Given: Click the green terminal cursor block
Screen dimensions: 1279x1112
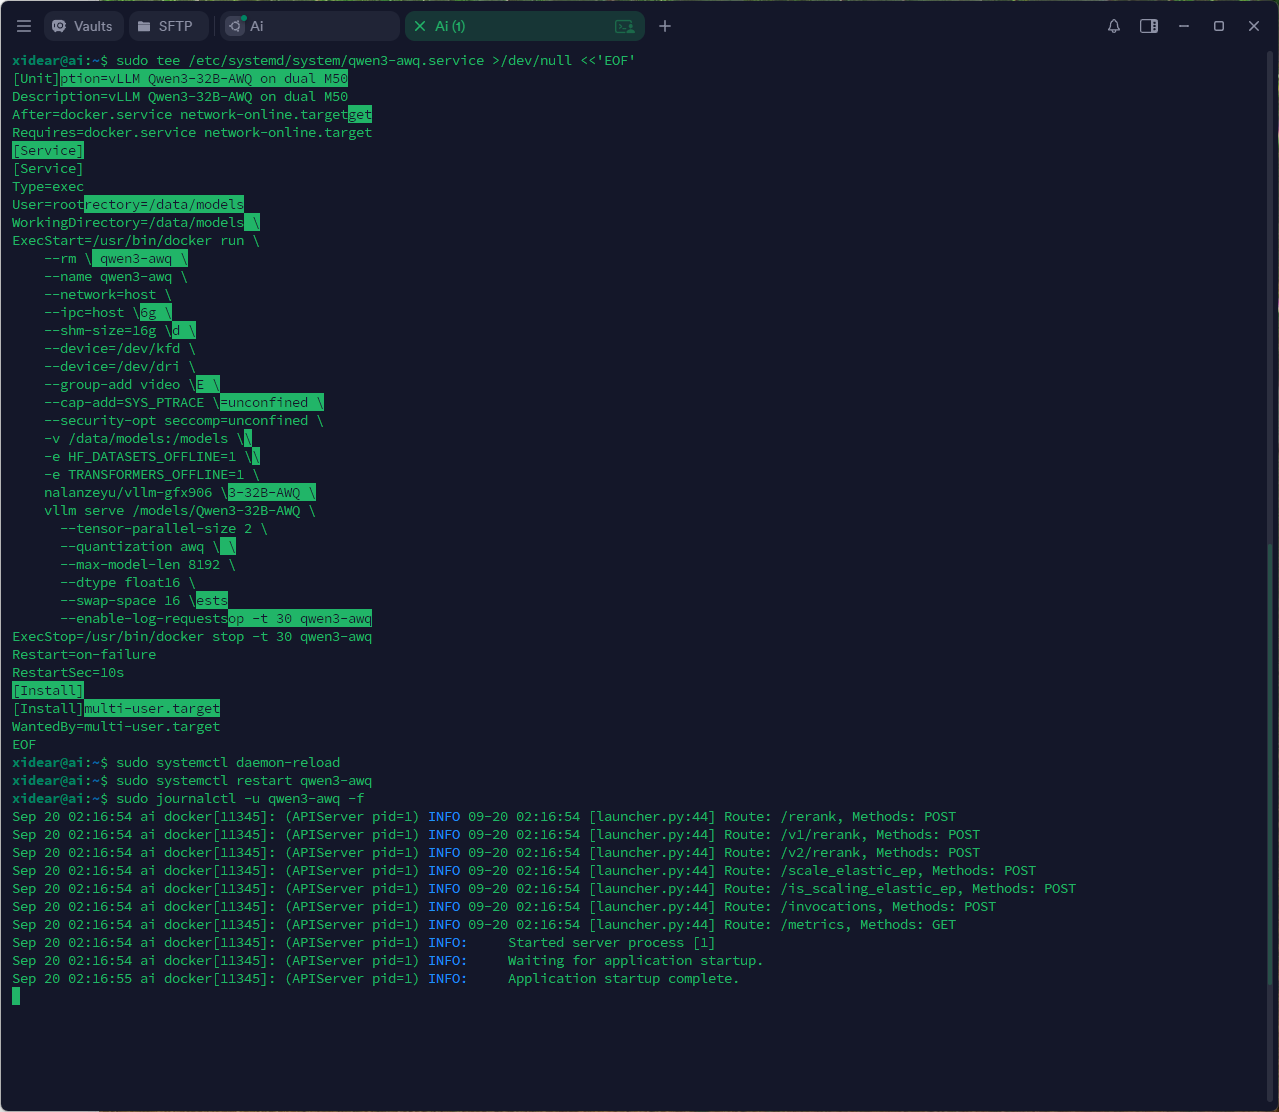Looking at the screenshot, I should coord(16,996).
